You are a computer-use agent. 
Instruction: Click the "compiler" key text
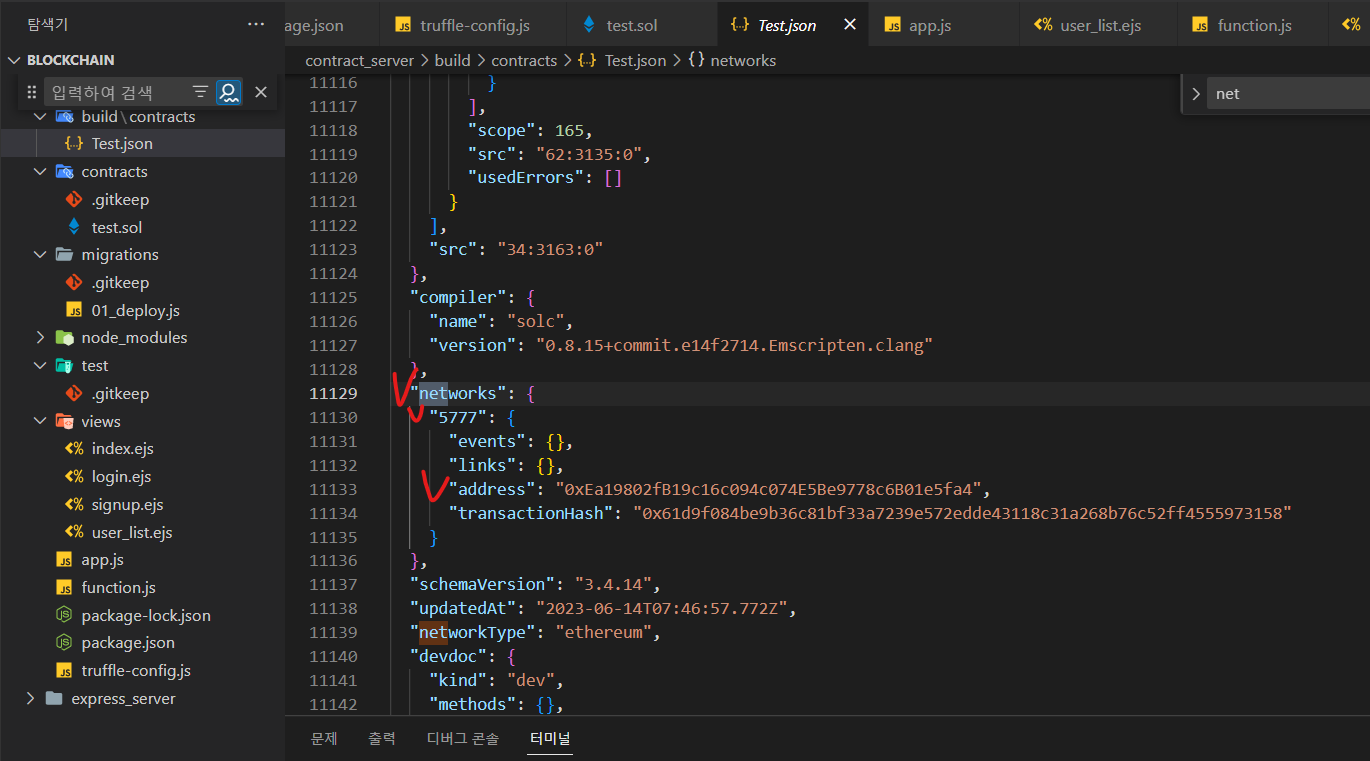tap(458, 297)
